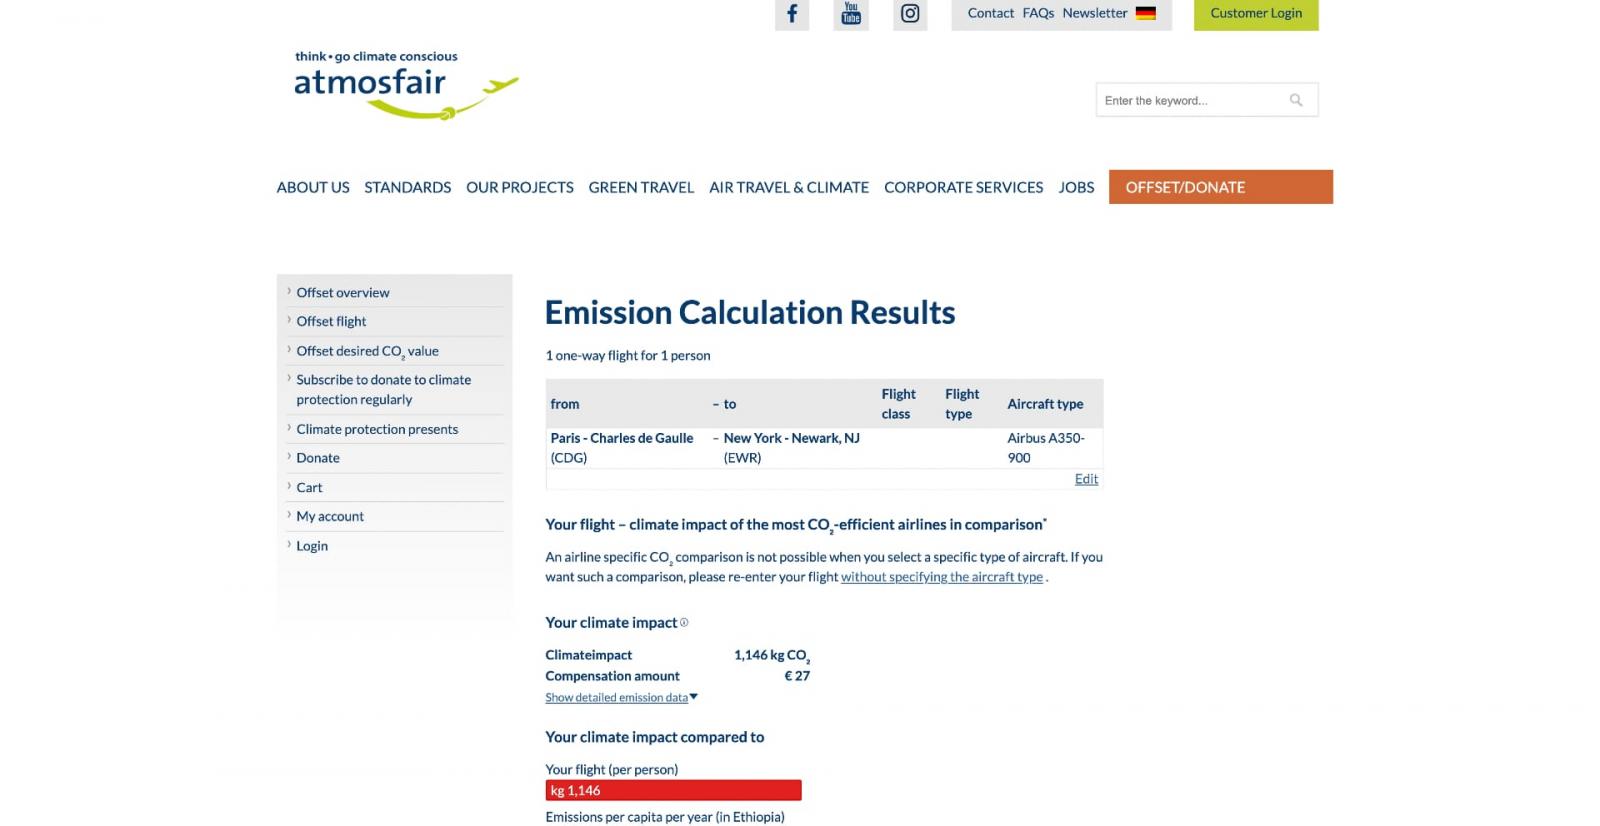
Task: Follow the without specifying aircraft type link
Action: [941, 577]
